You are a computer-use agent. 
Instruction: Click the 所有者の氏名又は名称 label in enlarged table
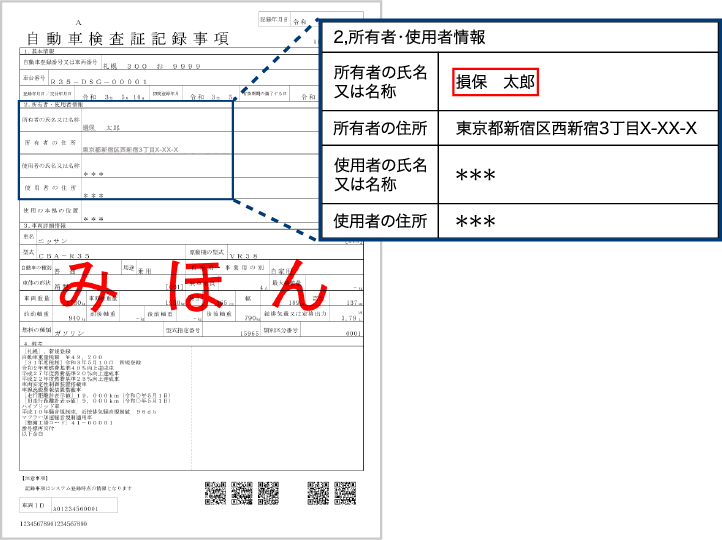coord(381,82)
